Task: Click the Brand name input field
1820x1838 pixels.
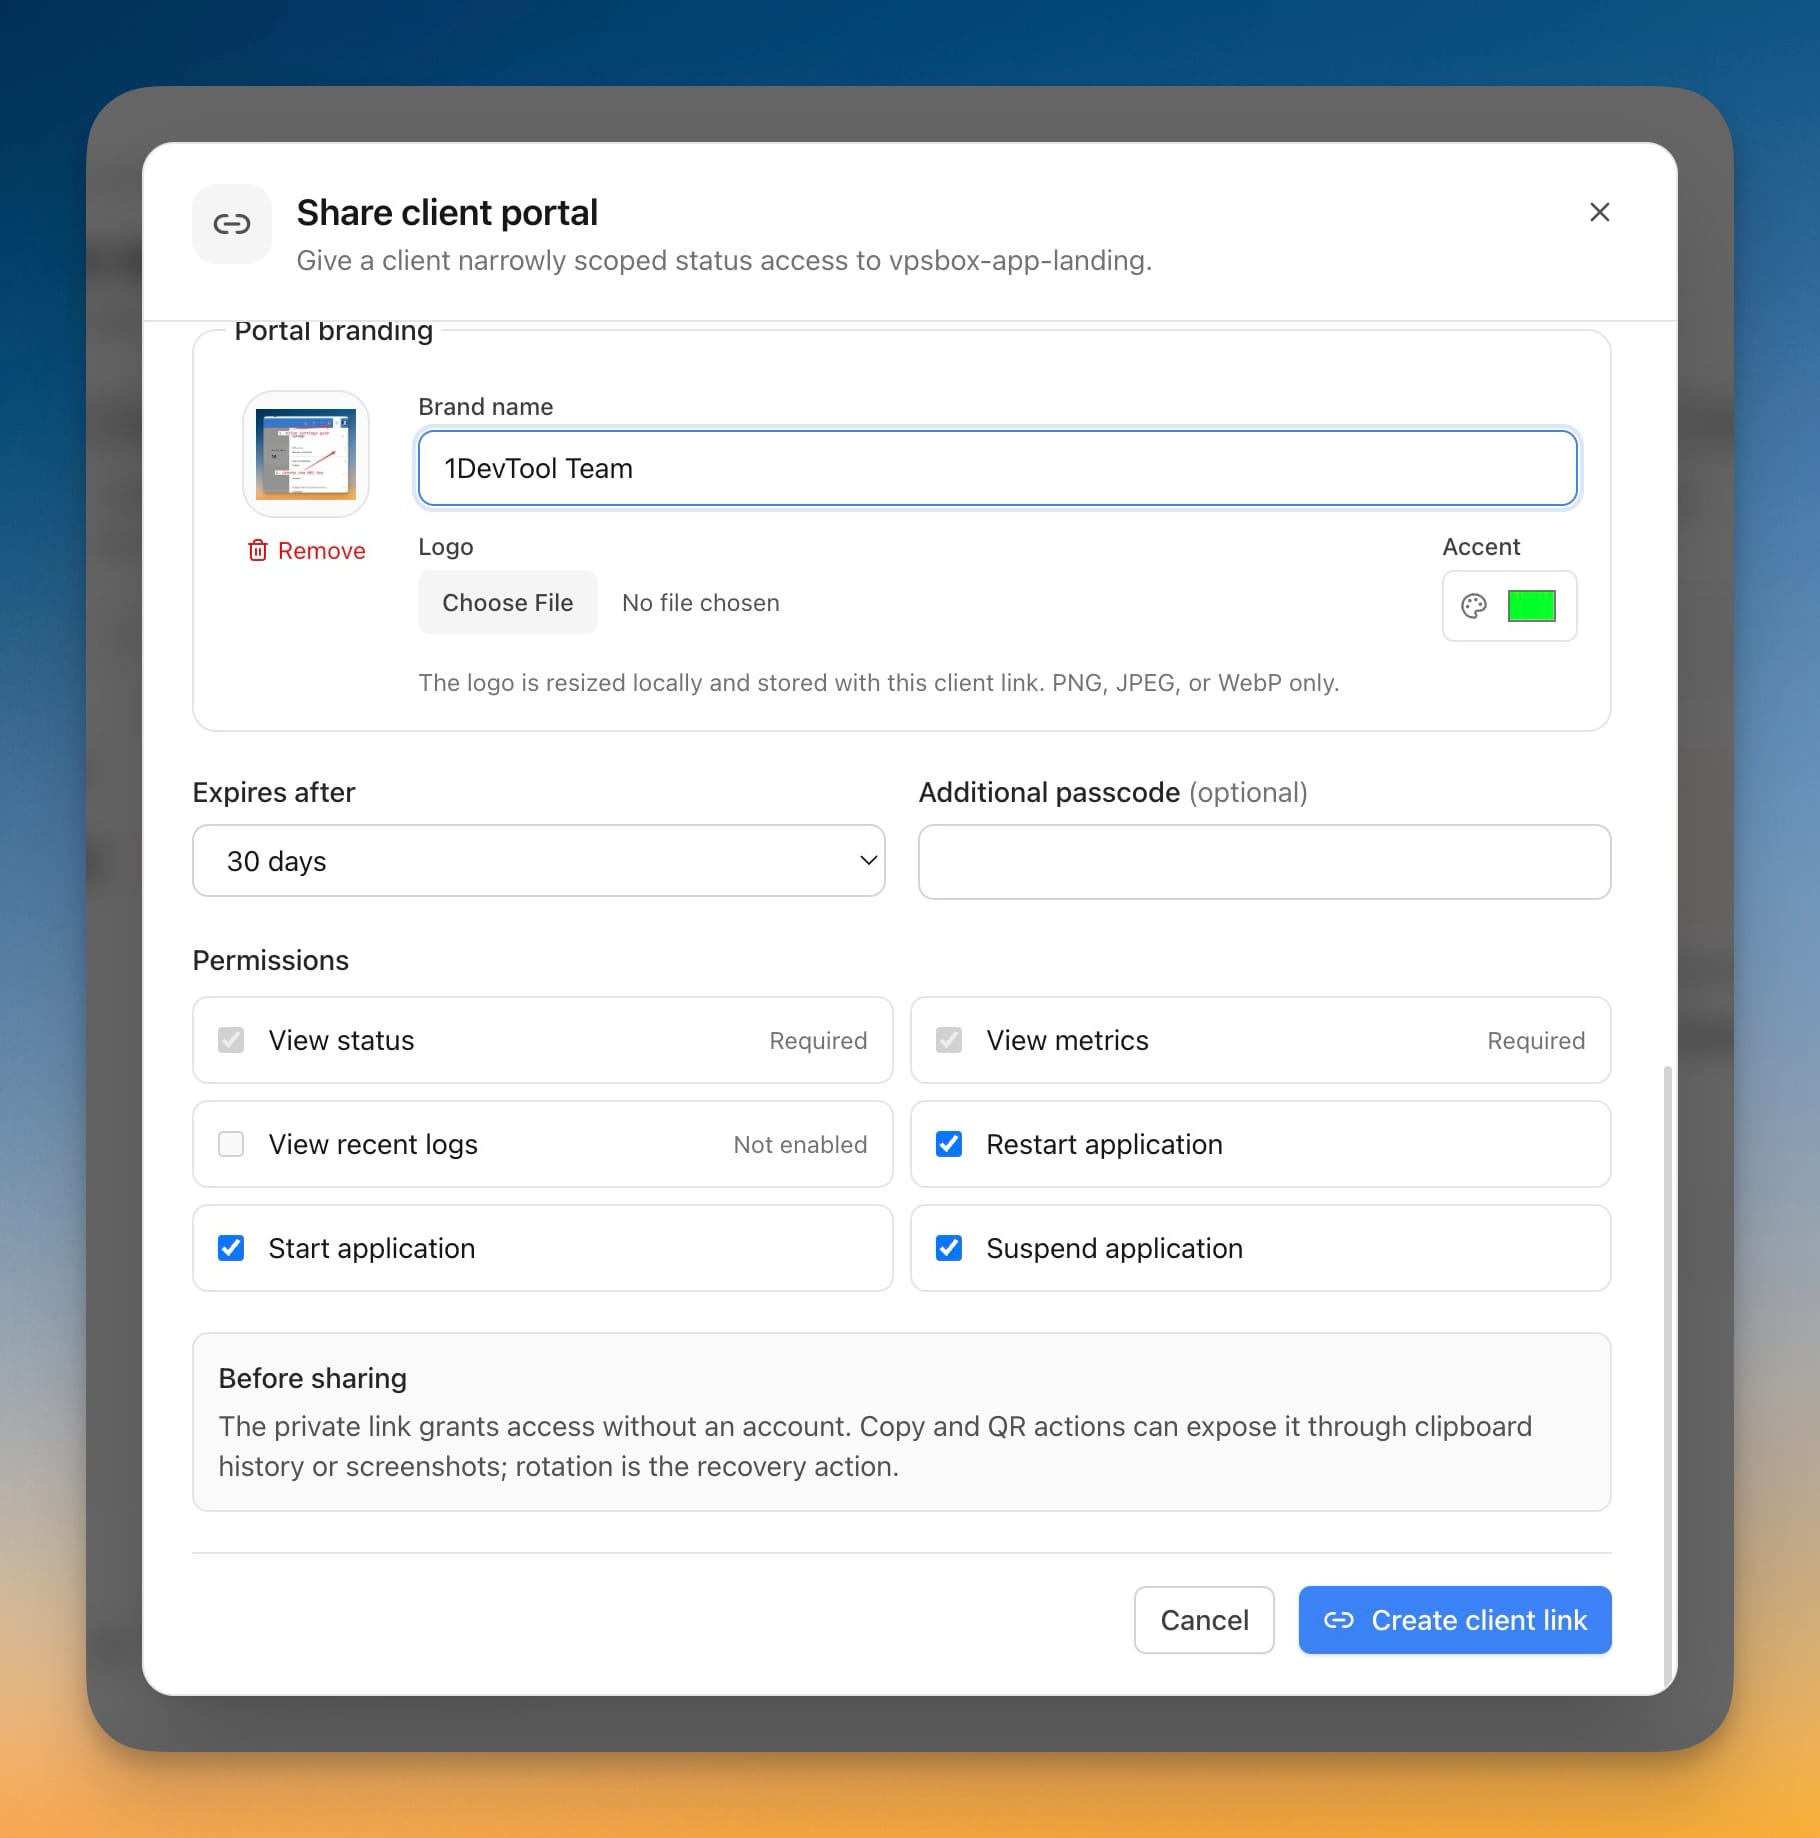Action: coord(997,468)
